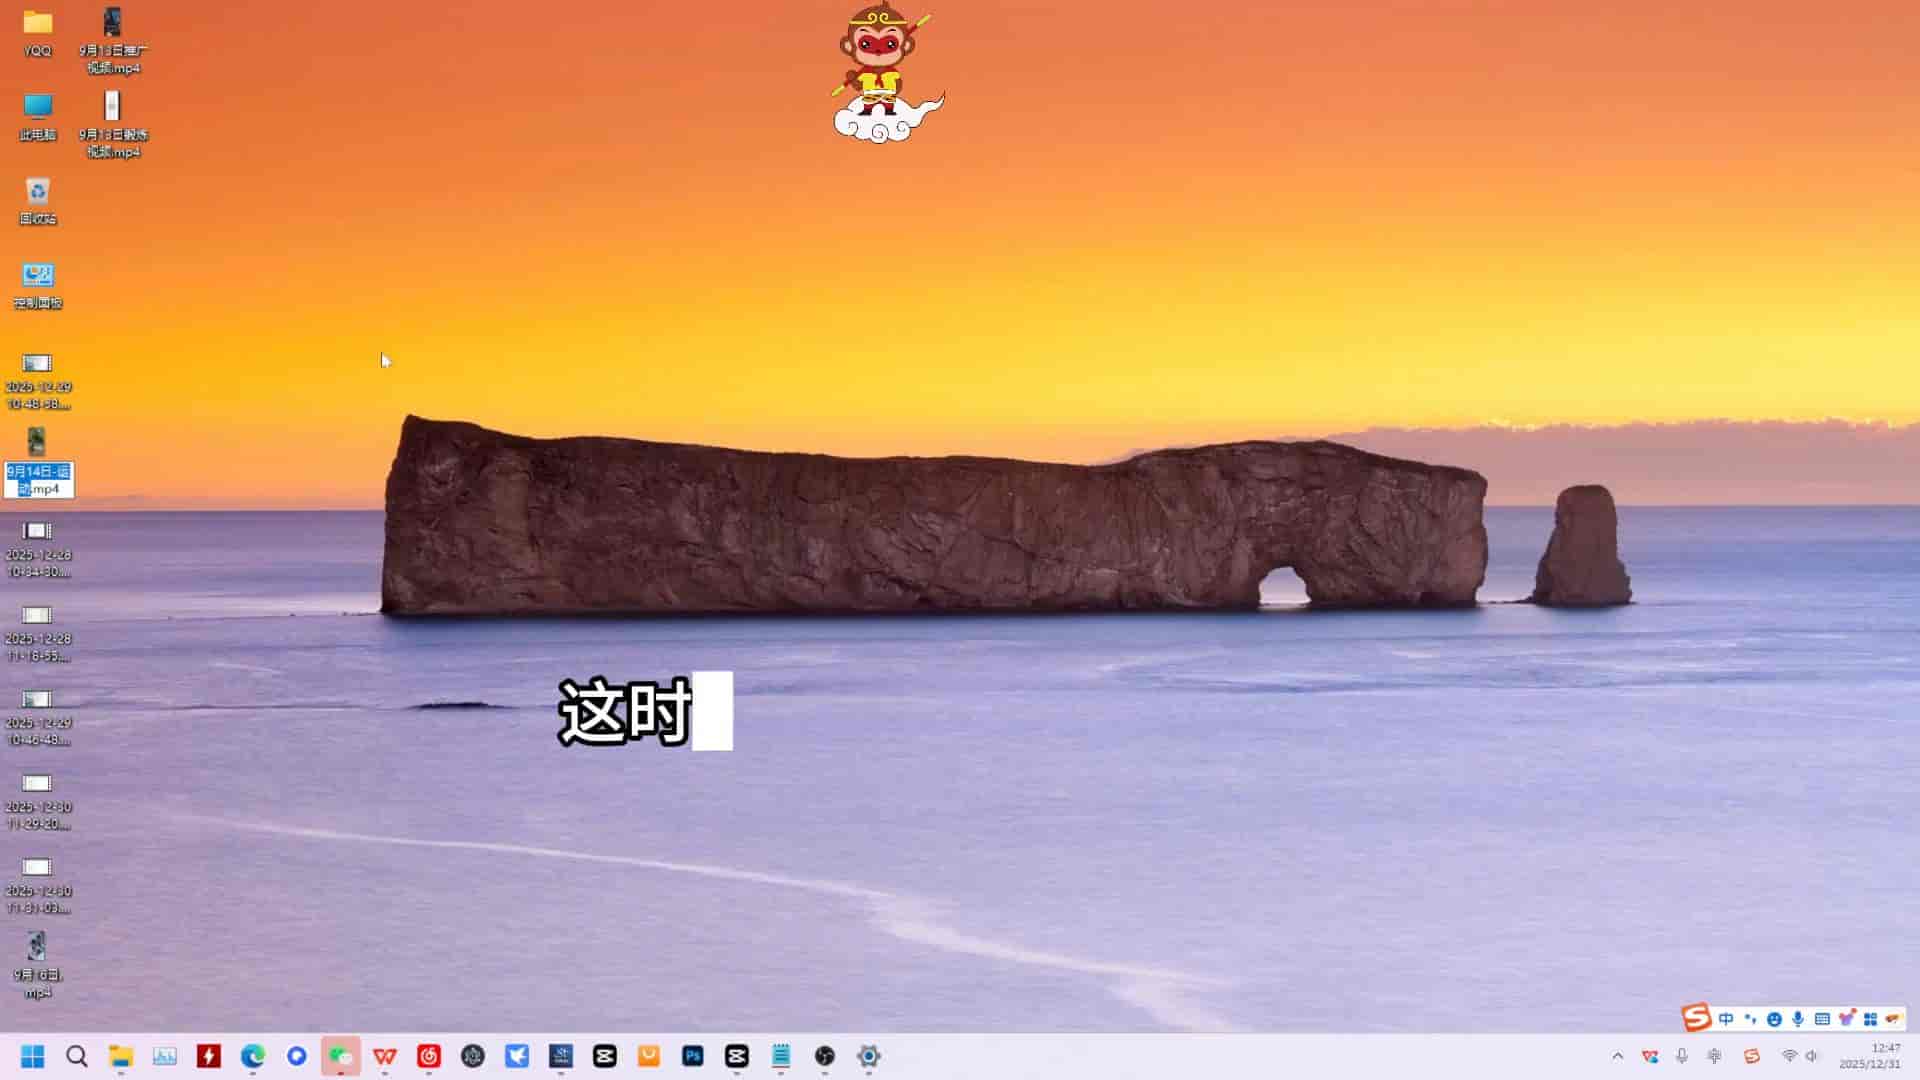Open the Windows Start menu

pyautogui.click(x=33, y=1056)
